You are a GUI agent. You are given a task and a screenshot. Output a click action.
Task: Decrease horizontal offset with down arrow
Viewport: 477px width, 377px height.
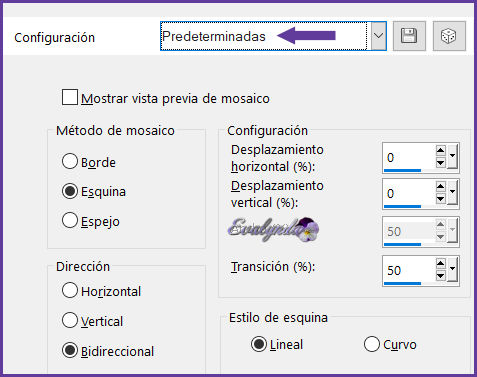(x=440, y=162)
